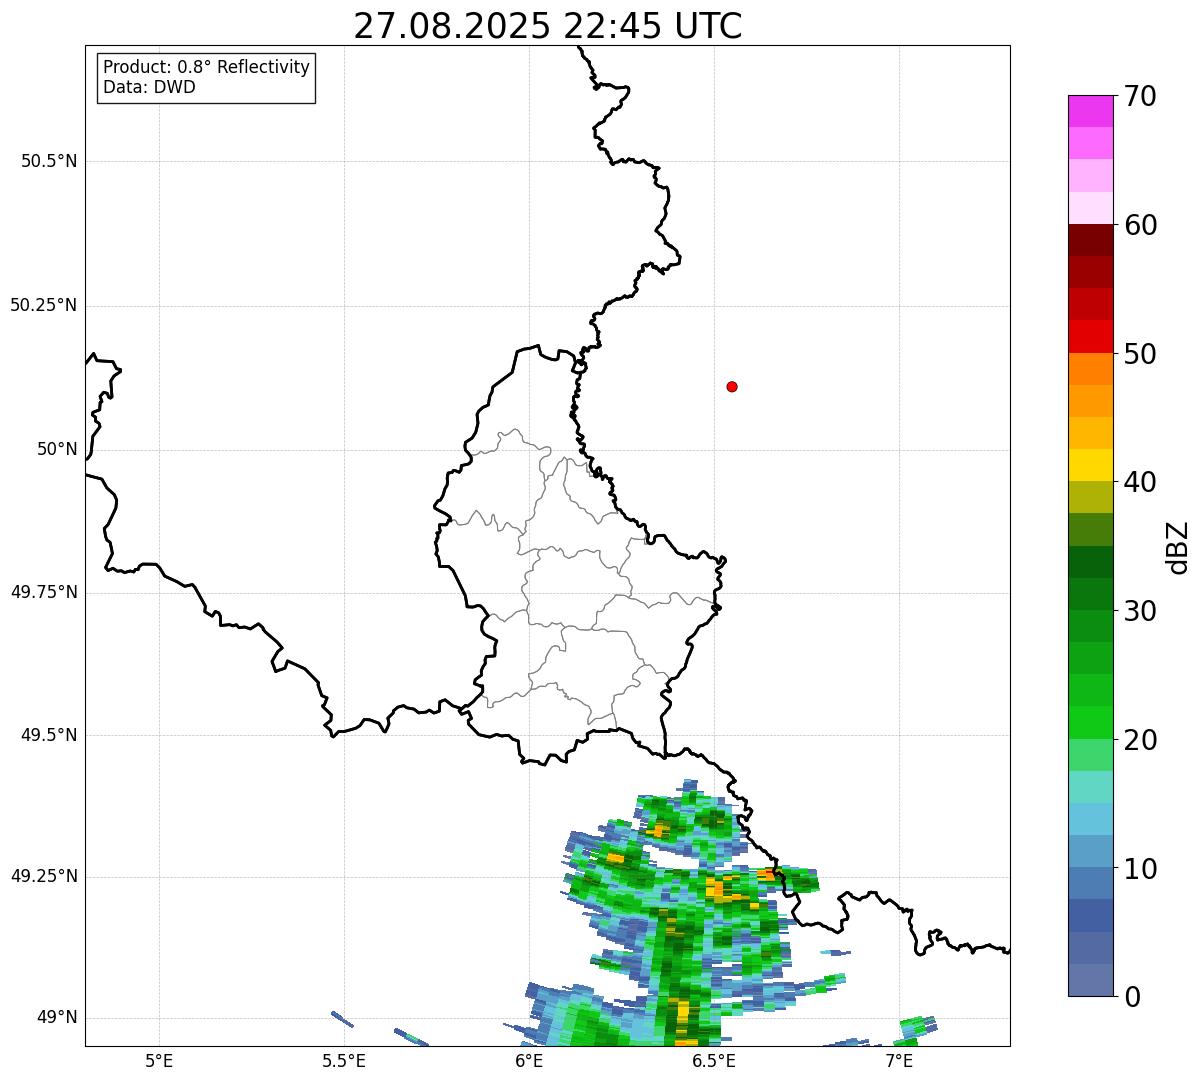Click the 50.5°N latitude label

click(48, 161)
